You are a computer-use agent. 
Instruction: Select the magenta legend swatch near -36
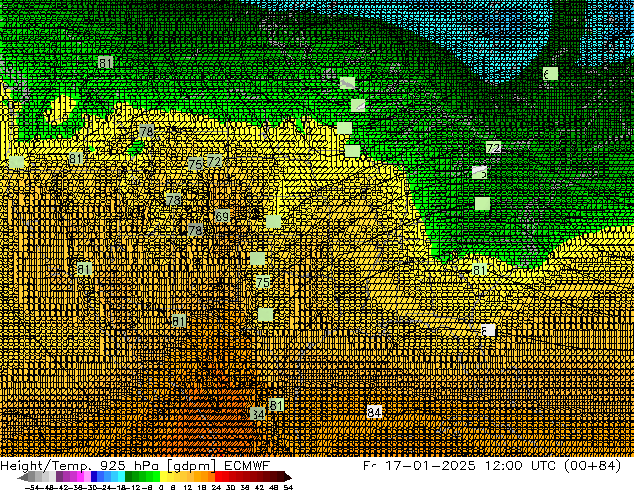pos(80,477)
